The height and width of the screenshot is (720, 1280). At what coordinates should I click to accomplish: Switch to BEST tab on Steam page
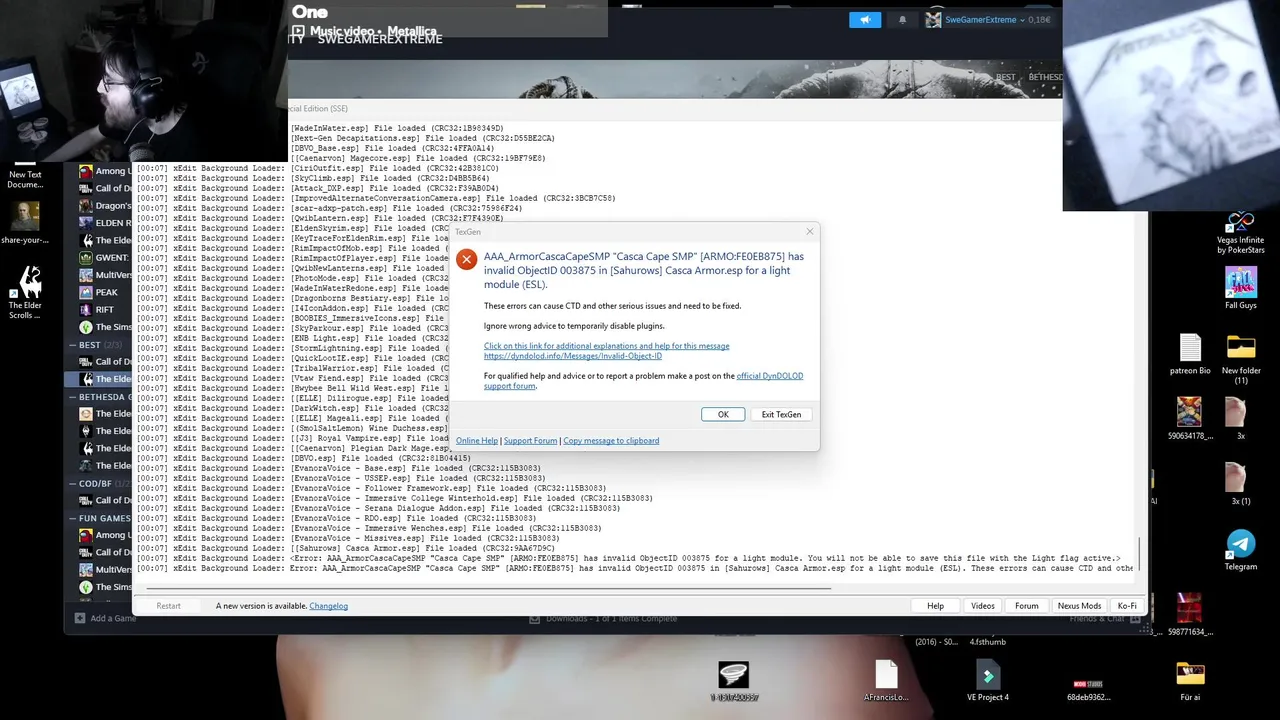[x=1006, y=77]
